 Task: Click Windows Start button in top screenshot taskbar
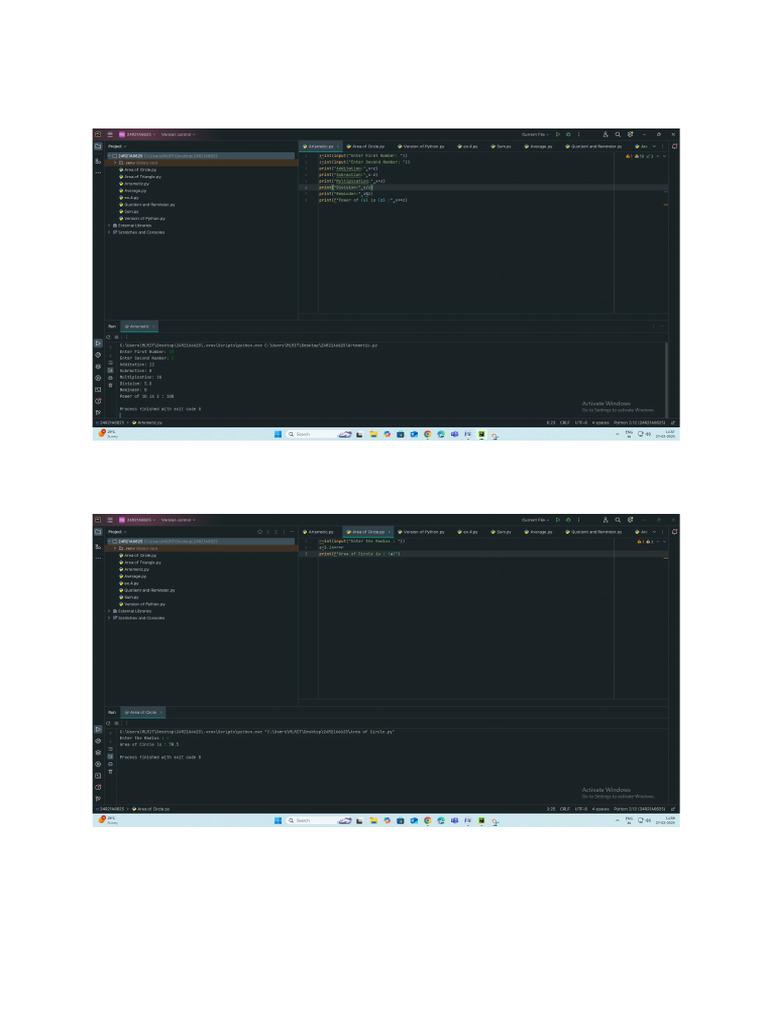278,434
